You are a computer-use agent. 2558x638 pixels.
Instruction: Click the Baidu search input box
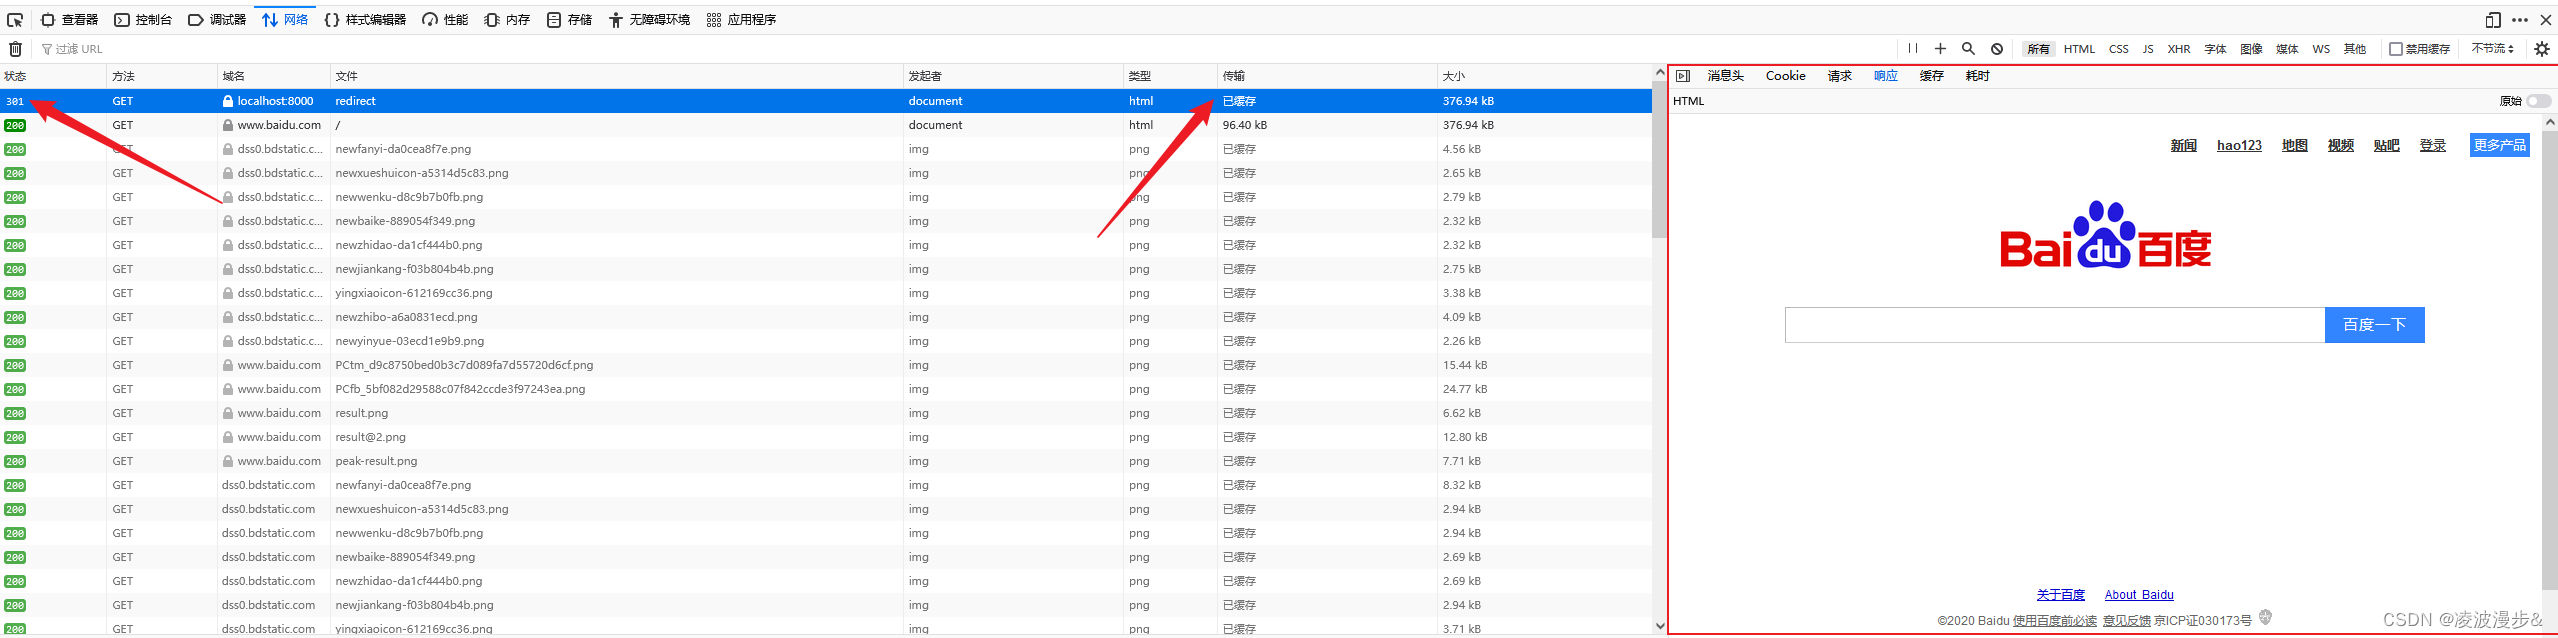click(x=2055, y=325)
